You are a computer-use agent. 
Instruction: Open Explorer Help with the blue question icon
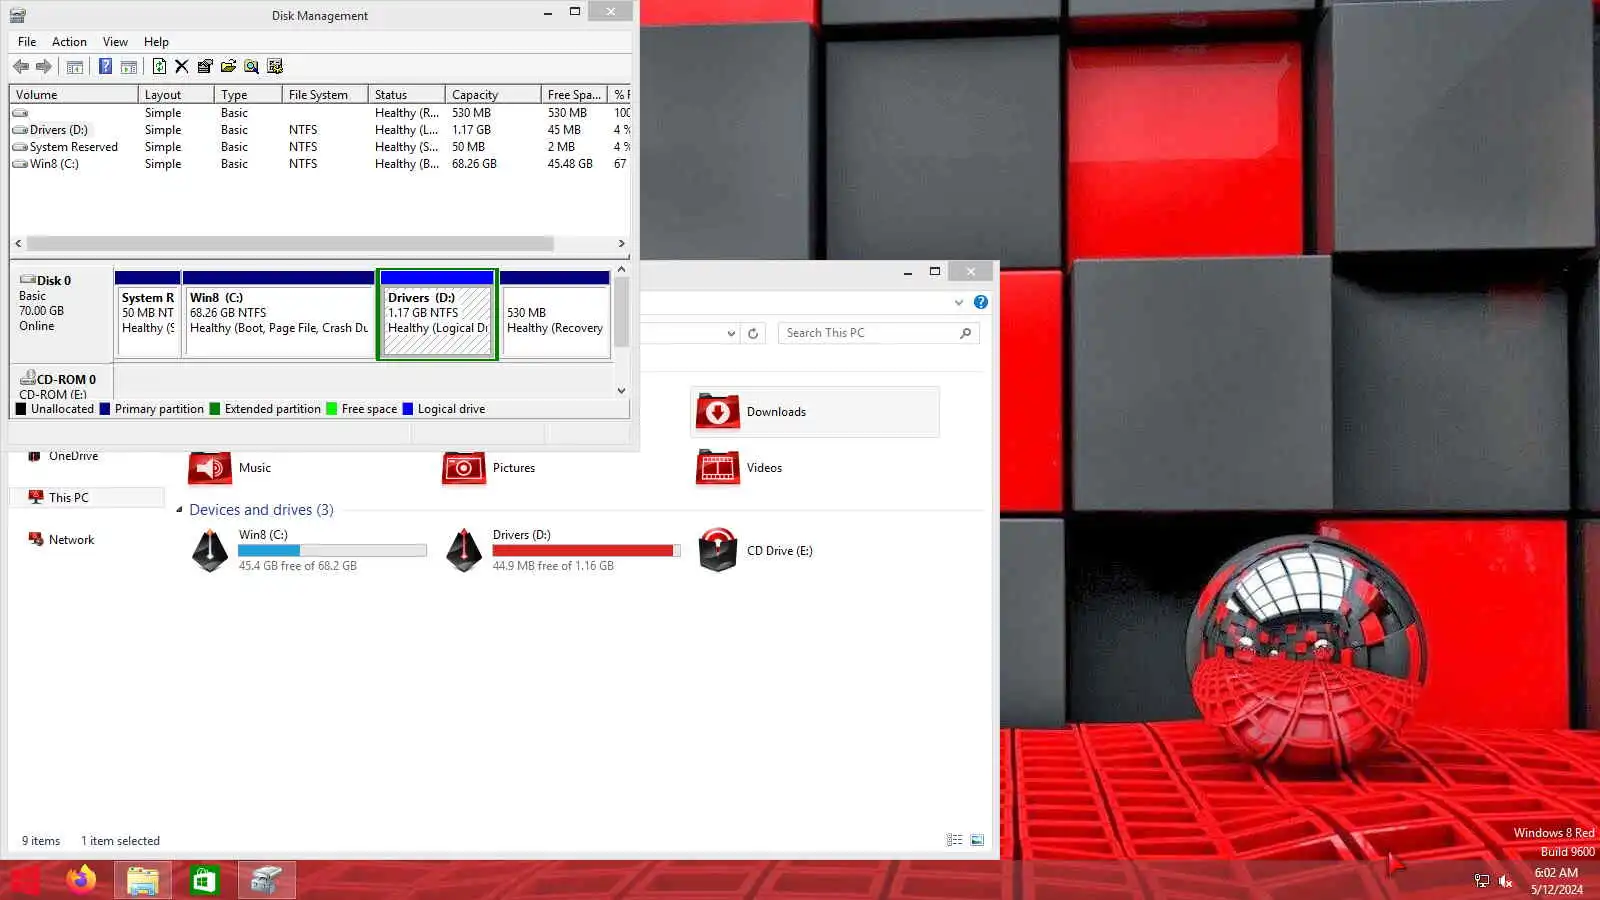tap(981, 302)
